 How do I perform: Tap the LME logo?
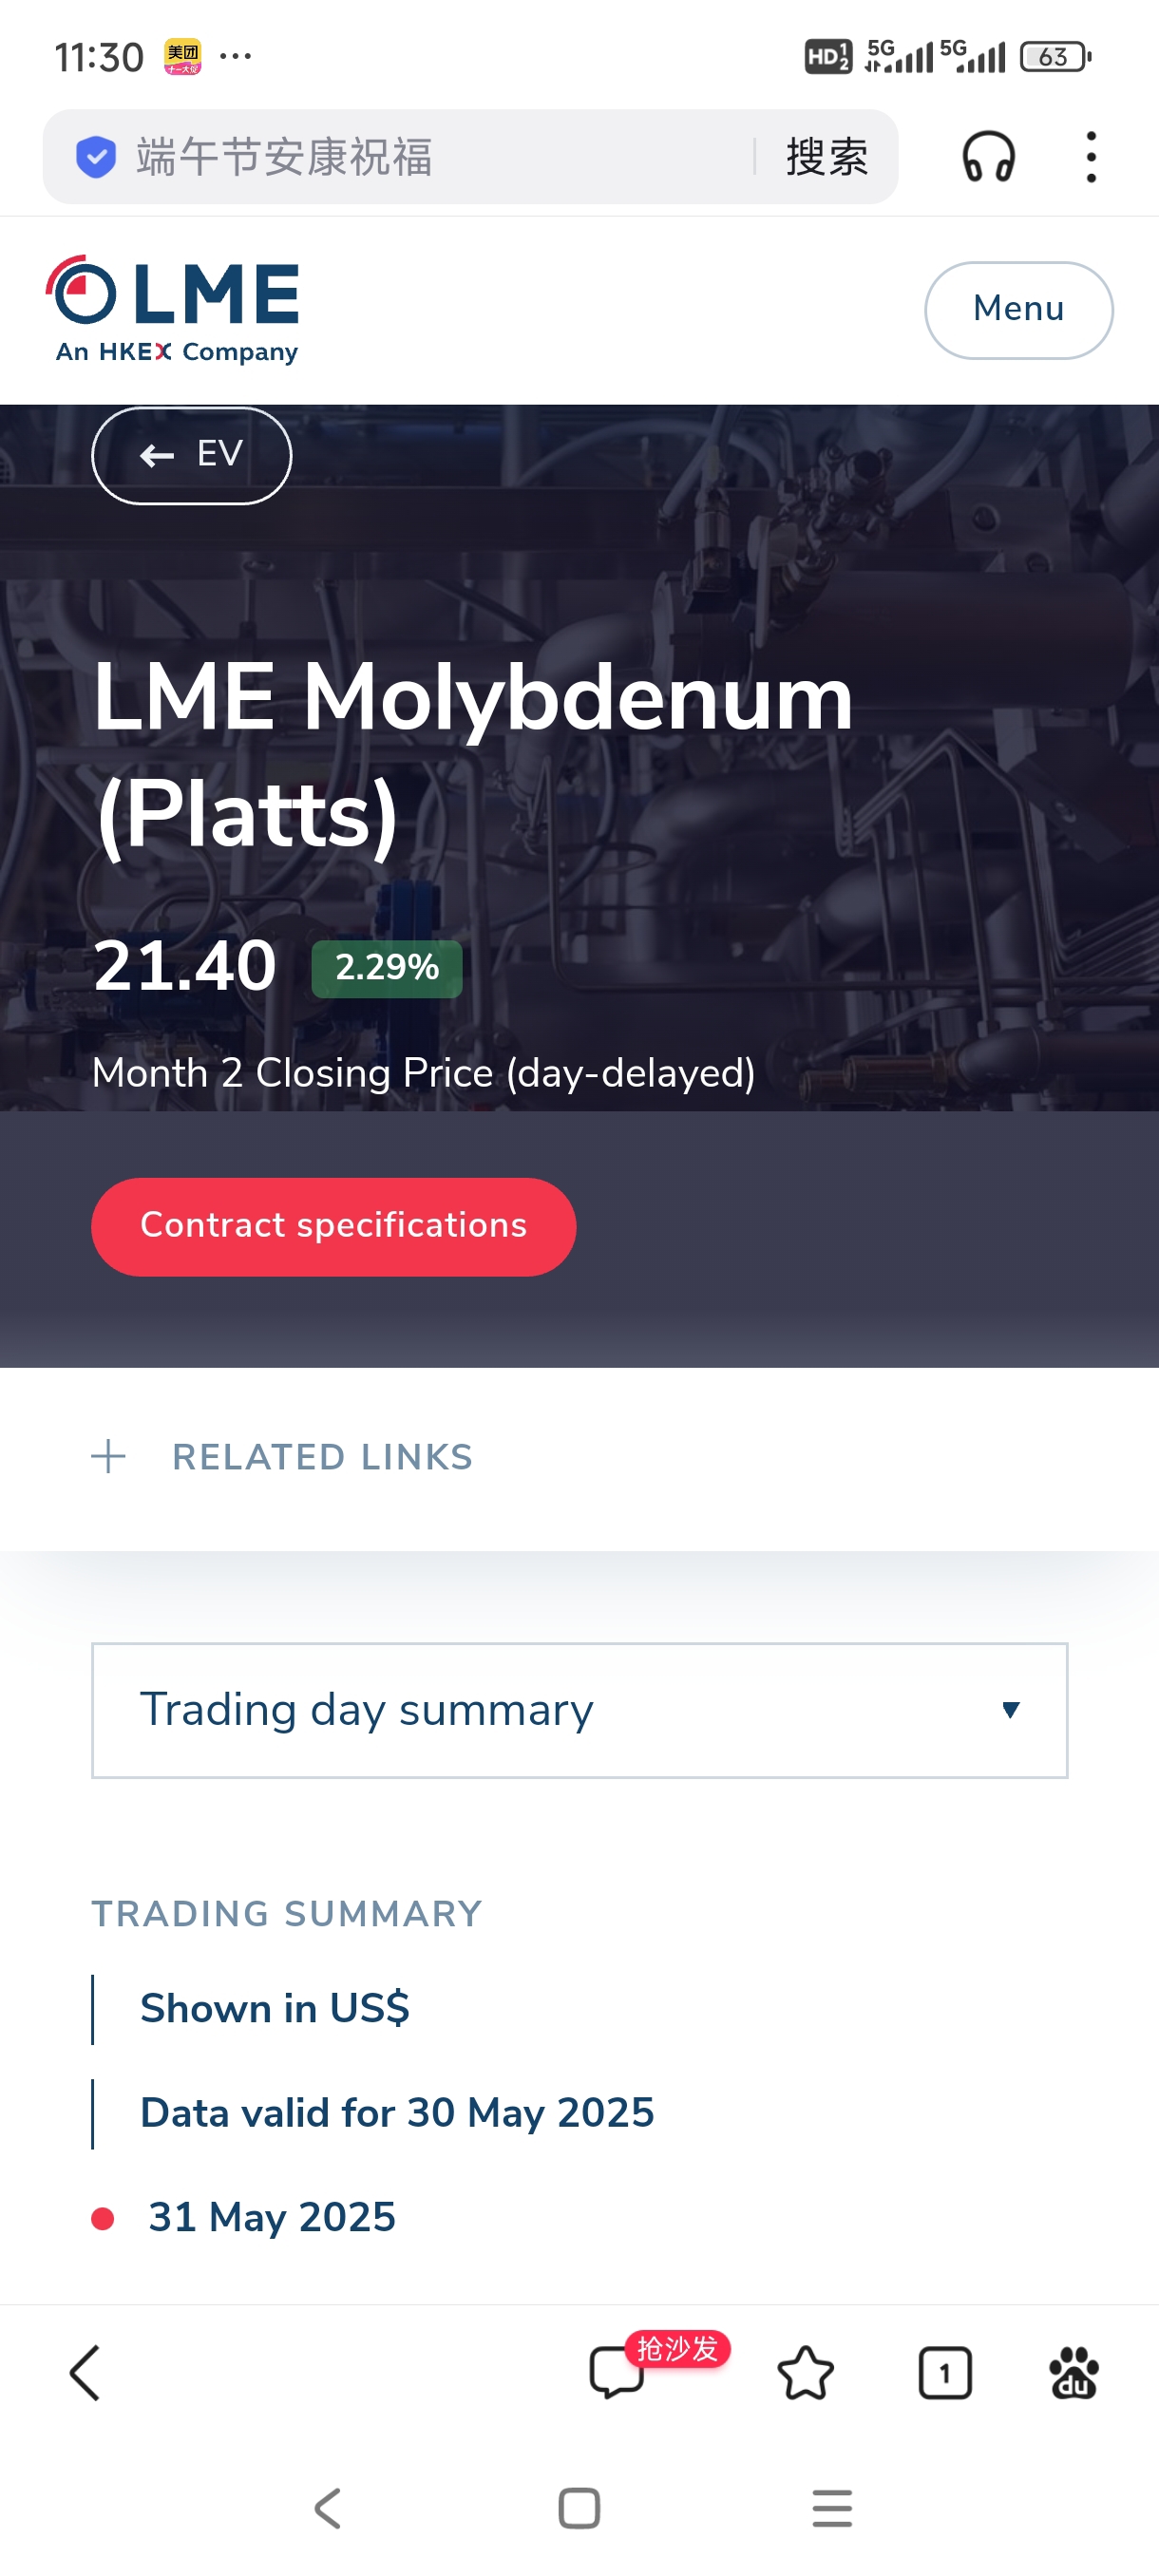(x=173, y=310)
